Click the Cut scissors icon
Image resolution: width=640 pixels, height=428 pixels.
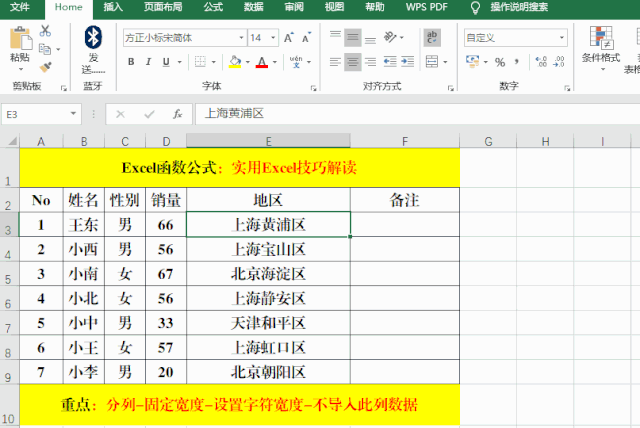tap(45, 31)
